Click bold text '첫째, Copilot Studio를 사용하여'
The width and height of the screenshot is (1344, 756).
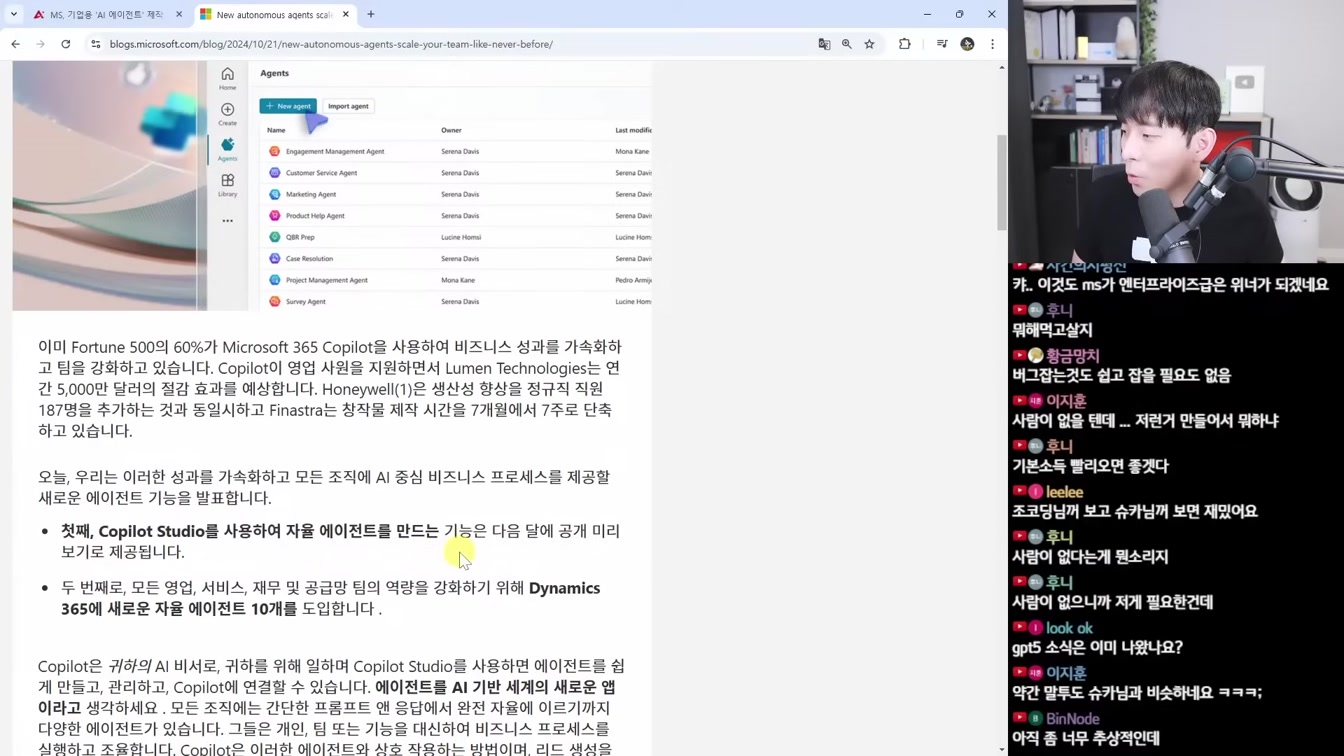pyautogui.click(x=171, y=531)
